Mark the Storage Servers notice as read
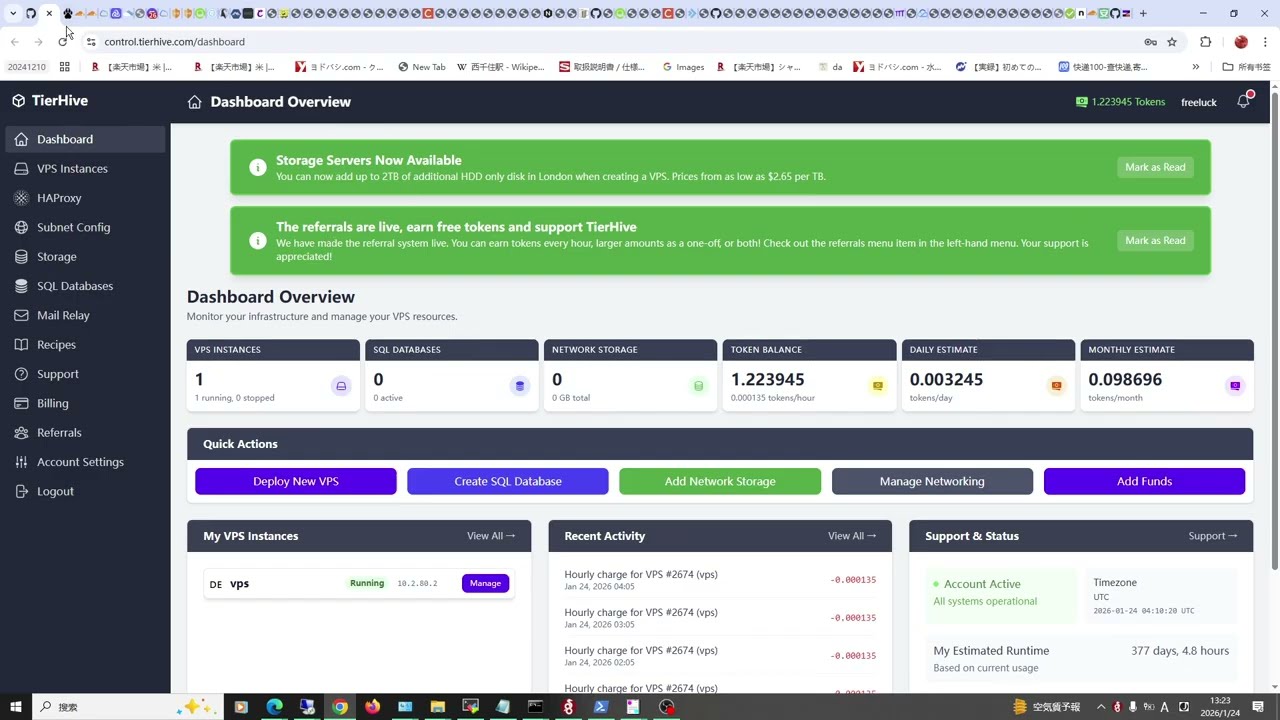Screen dimensions: 1280x720 click(x=1155, y=167)
